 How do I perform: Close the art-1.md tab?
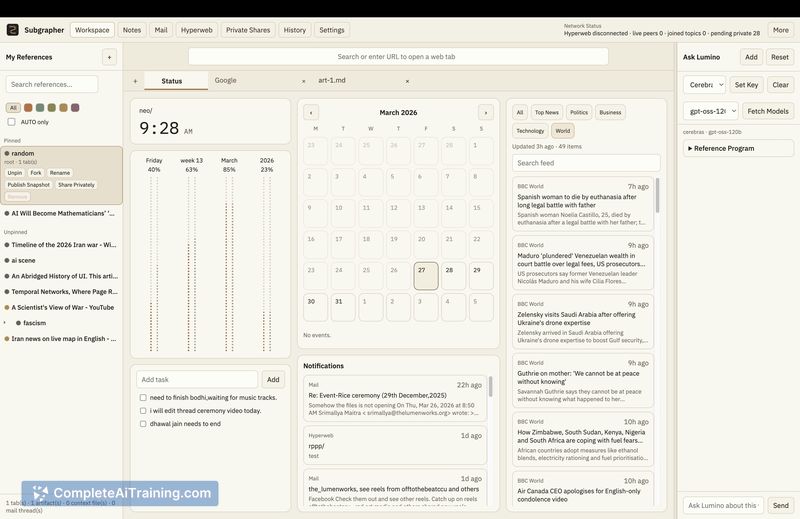click(407, 81)
